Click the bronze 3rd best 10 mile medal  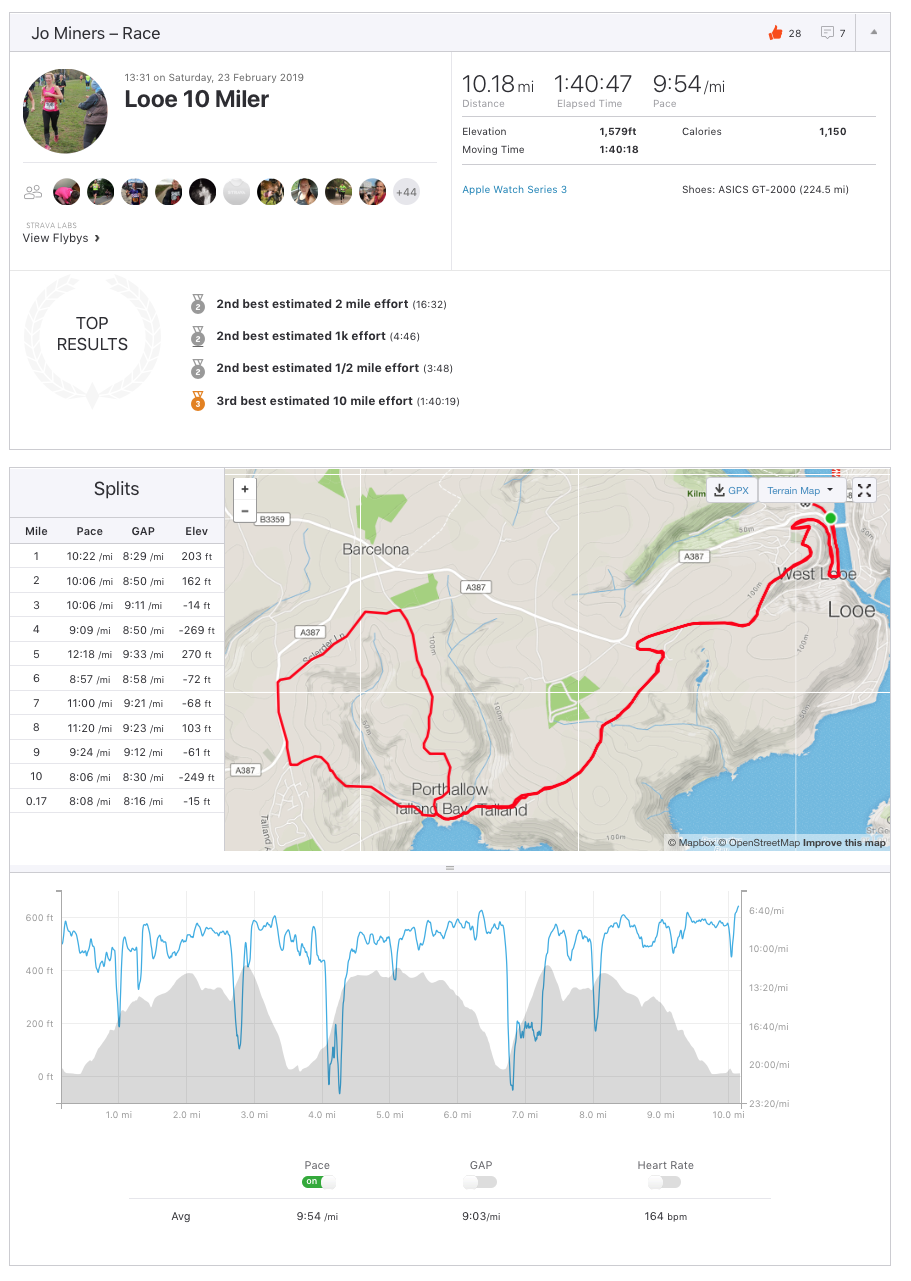pyautogui.click(x=198, y=401)
